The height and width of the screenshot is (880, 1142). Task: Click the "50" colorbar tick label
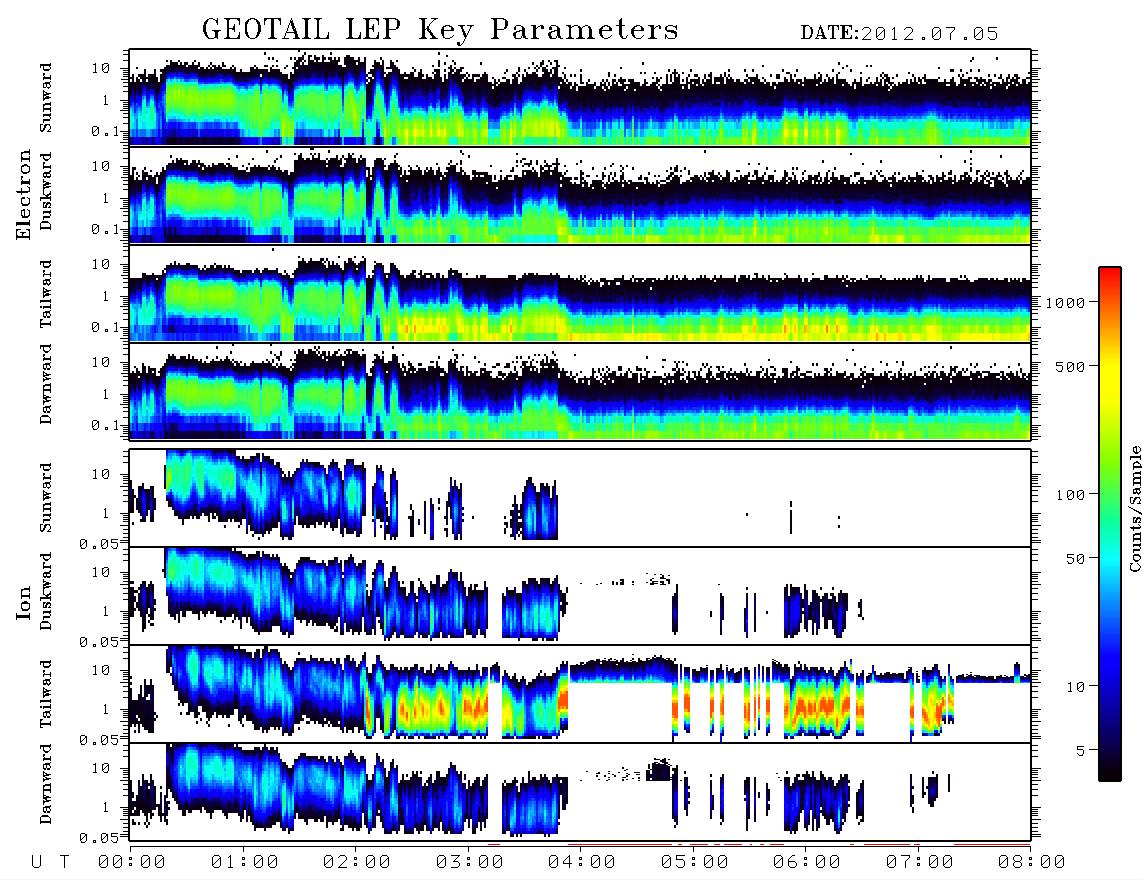coord(1075,559)
